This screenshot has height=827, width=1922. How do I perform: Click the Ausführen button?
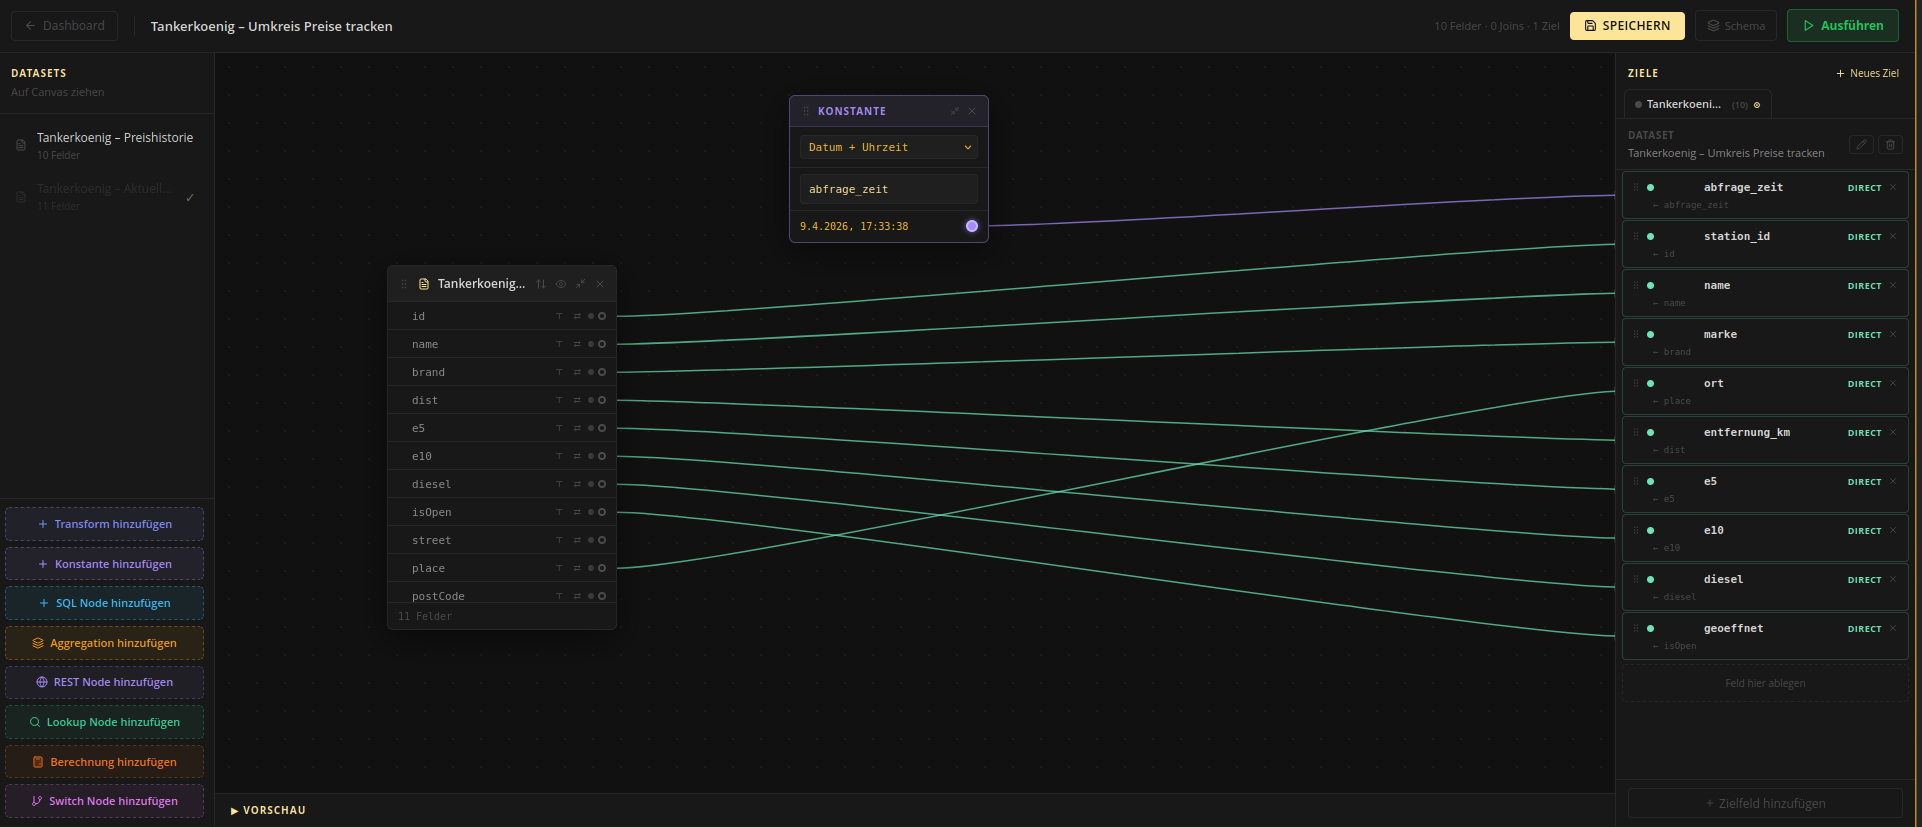coord(1842,26)
